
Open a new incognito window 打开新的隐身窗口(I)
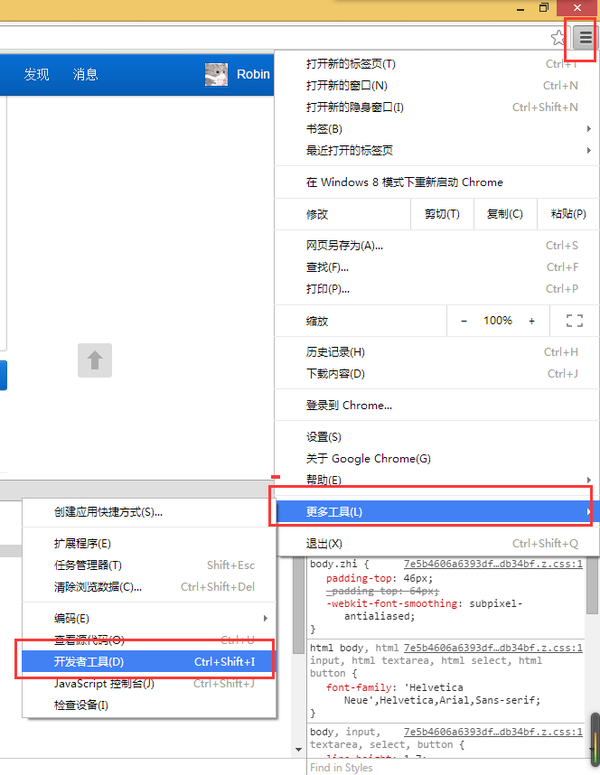(x=437, y=107)
